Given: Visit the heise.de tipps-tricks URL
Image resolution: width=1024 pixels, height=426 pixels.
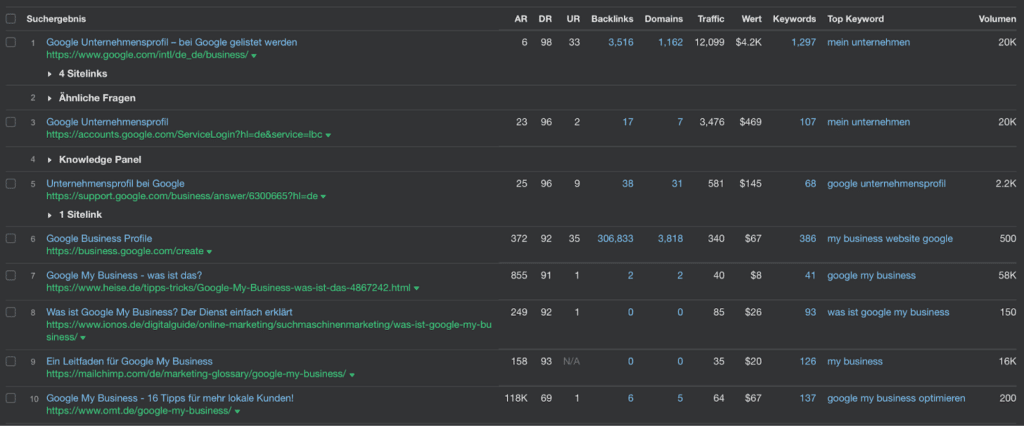Looking at the screenshot, I should coord(229,288).
